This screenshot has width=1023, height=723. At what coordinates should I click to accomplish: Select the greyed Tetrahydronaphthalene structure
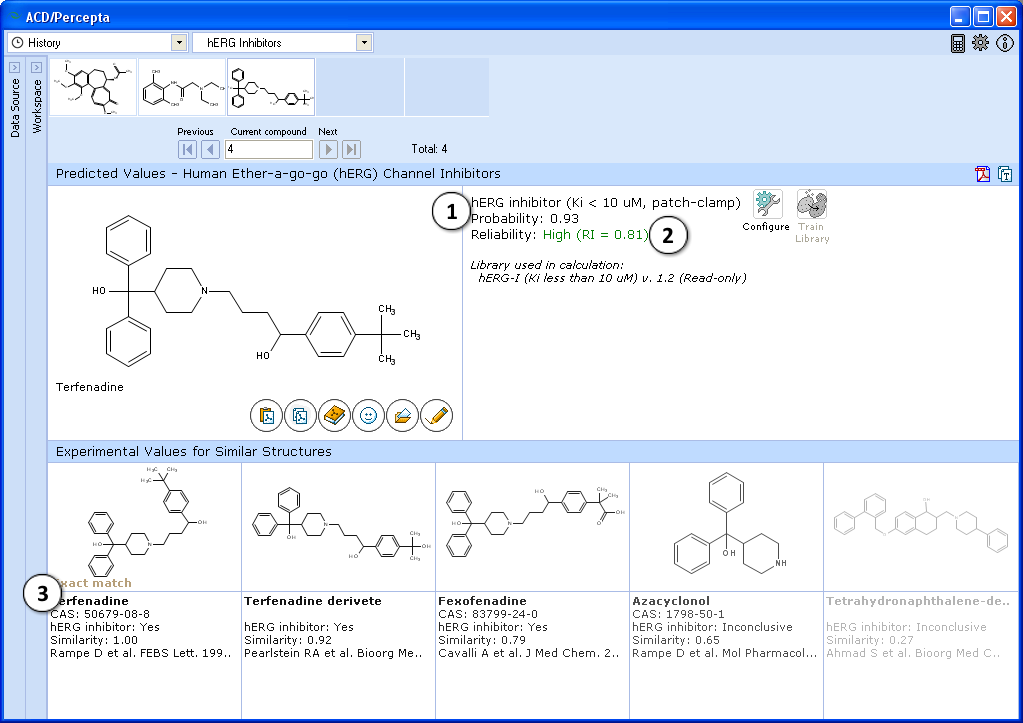pyautogui.click(x=921, y=527)
